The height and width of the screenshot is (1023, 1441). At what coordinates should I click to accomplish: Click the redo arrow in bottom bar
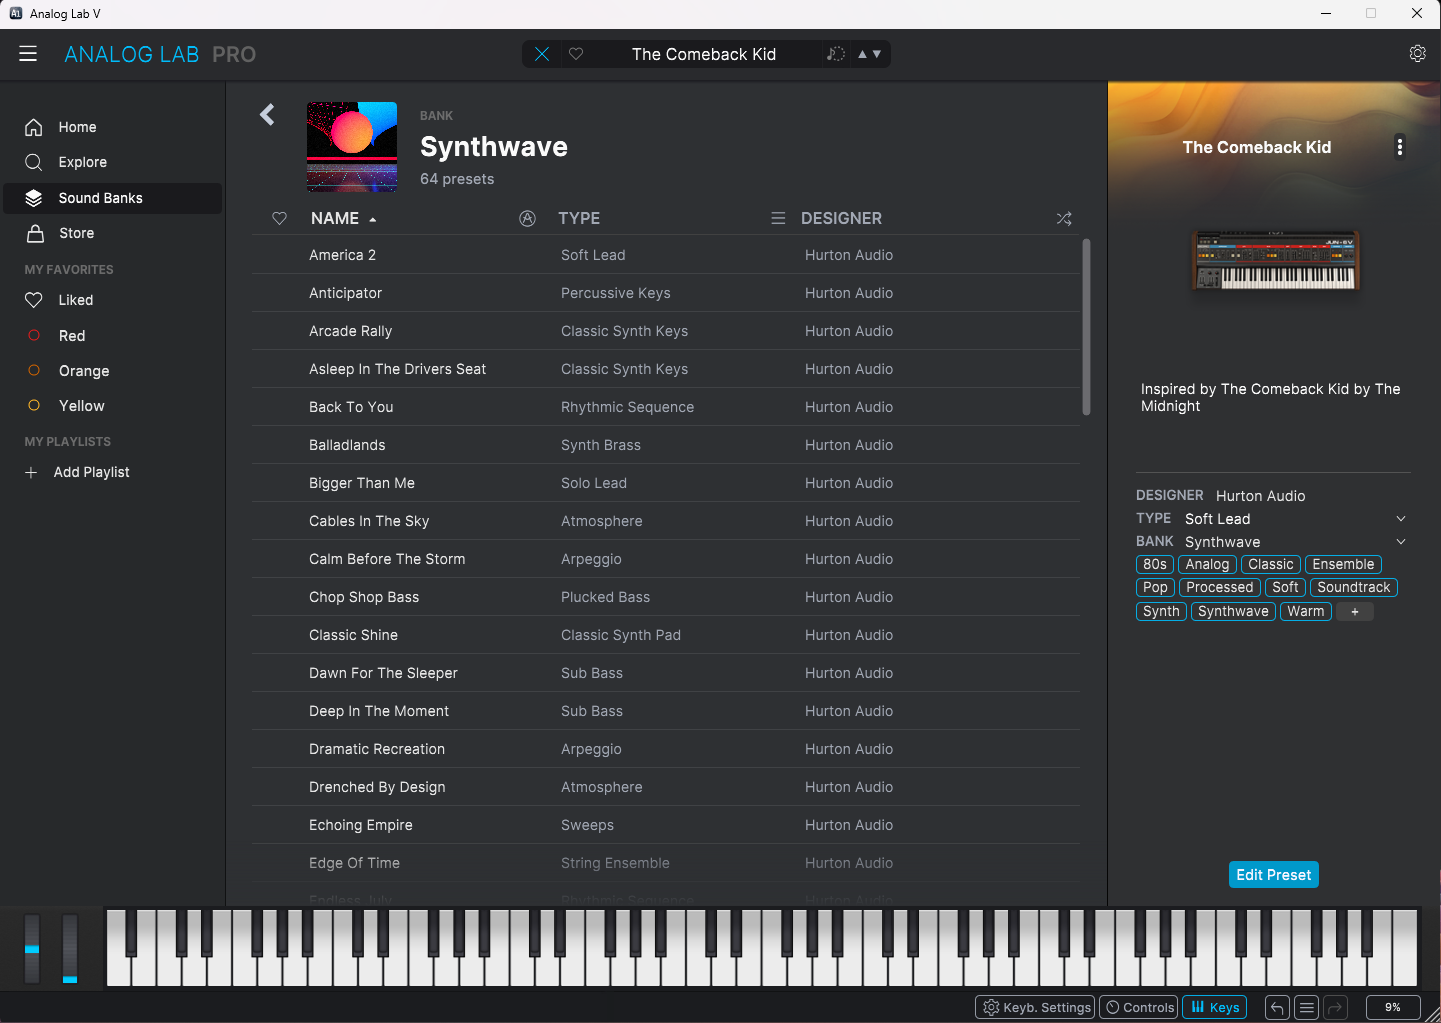(1336, 1008)
